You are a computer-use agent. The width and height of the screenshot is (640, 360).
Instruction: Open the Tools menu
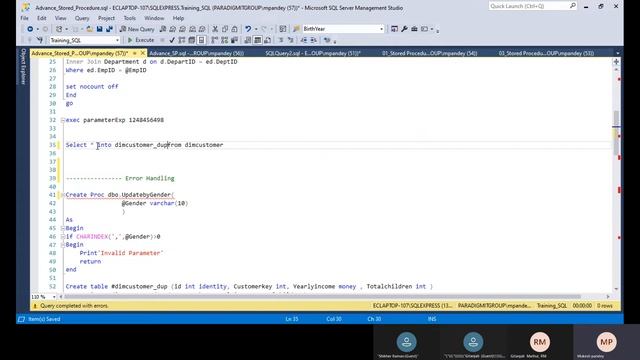[129, 18]
